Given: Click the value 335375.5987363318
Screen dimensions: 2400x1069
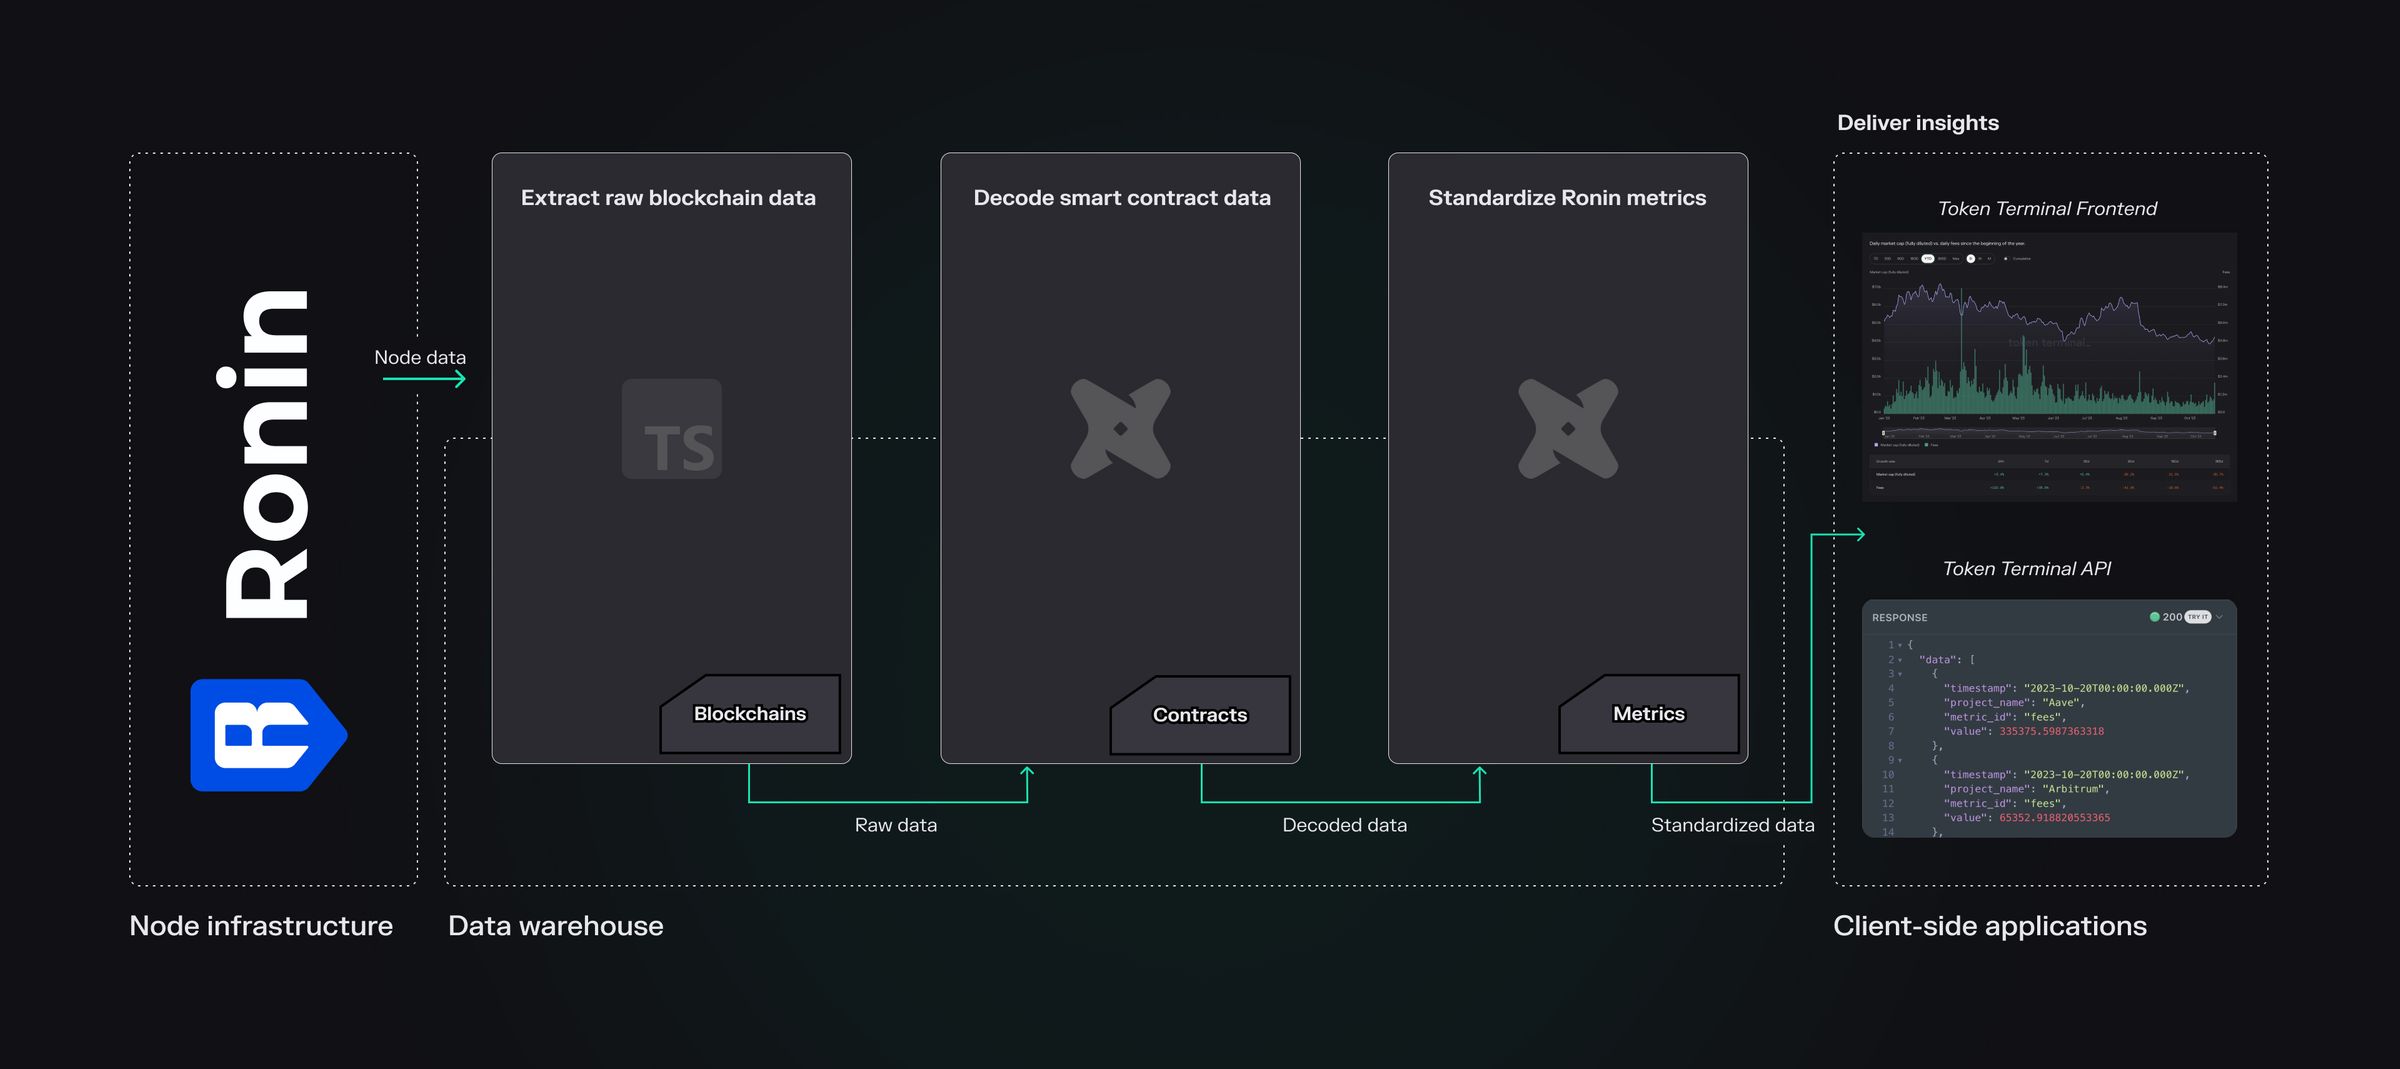Looking at the screenshot, I should coord(2051,732).
